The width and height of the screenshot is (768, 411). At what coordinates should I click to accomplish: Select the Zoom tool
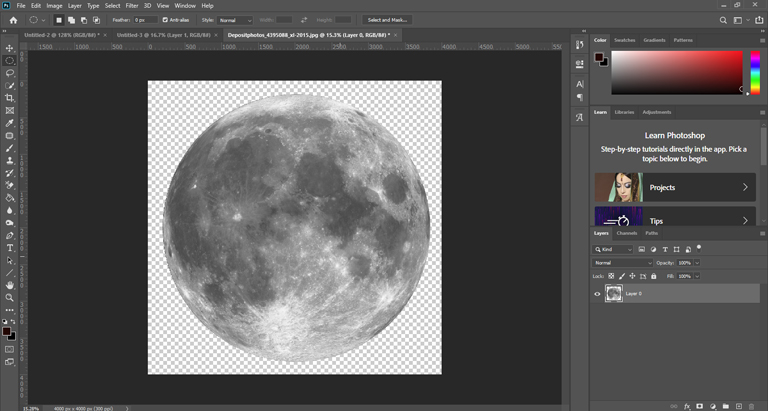(x=10, y=297)
